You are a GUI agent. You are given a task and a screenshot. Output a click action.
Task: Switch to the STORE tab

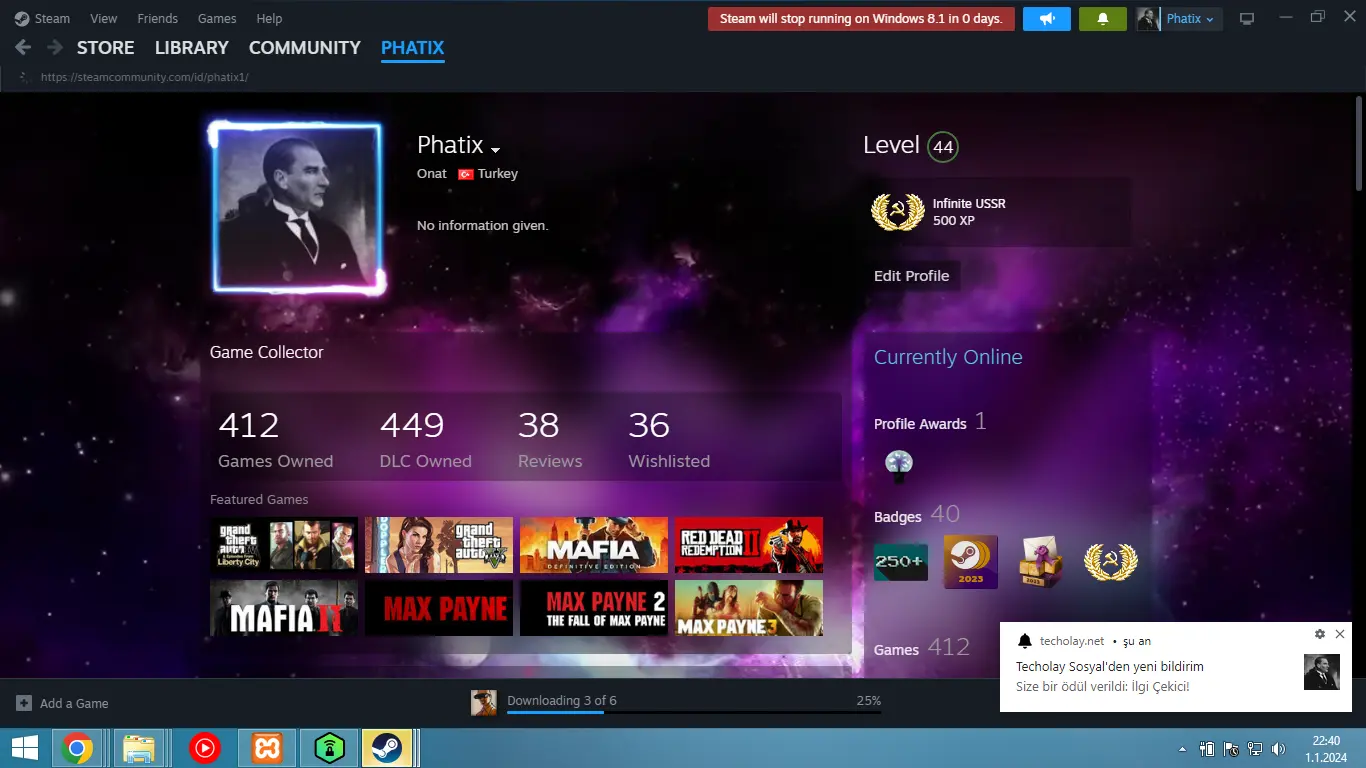[105, 47]
